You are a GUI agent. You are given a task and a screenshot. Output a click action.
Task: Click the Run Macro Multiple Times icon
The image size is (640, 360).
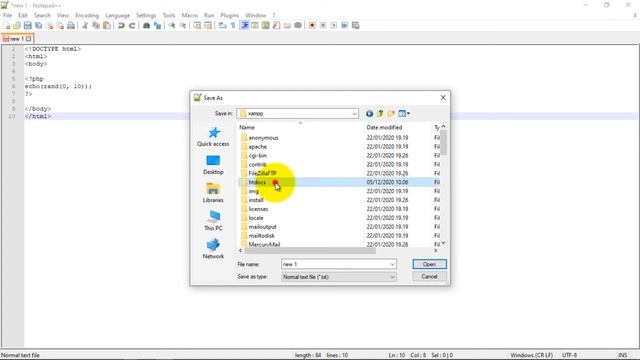point(344,25)
